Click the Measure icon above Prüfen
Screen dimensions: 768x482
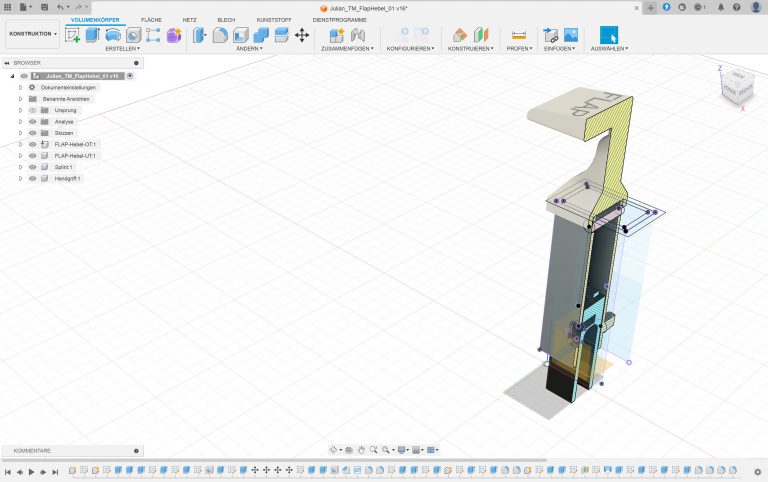point(519,35)
